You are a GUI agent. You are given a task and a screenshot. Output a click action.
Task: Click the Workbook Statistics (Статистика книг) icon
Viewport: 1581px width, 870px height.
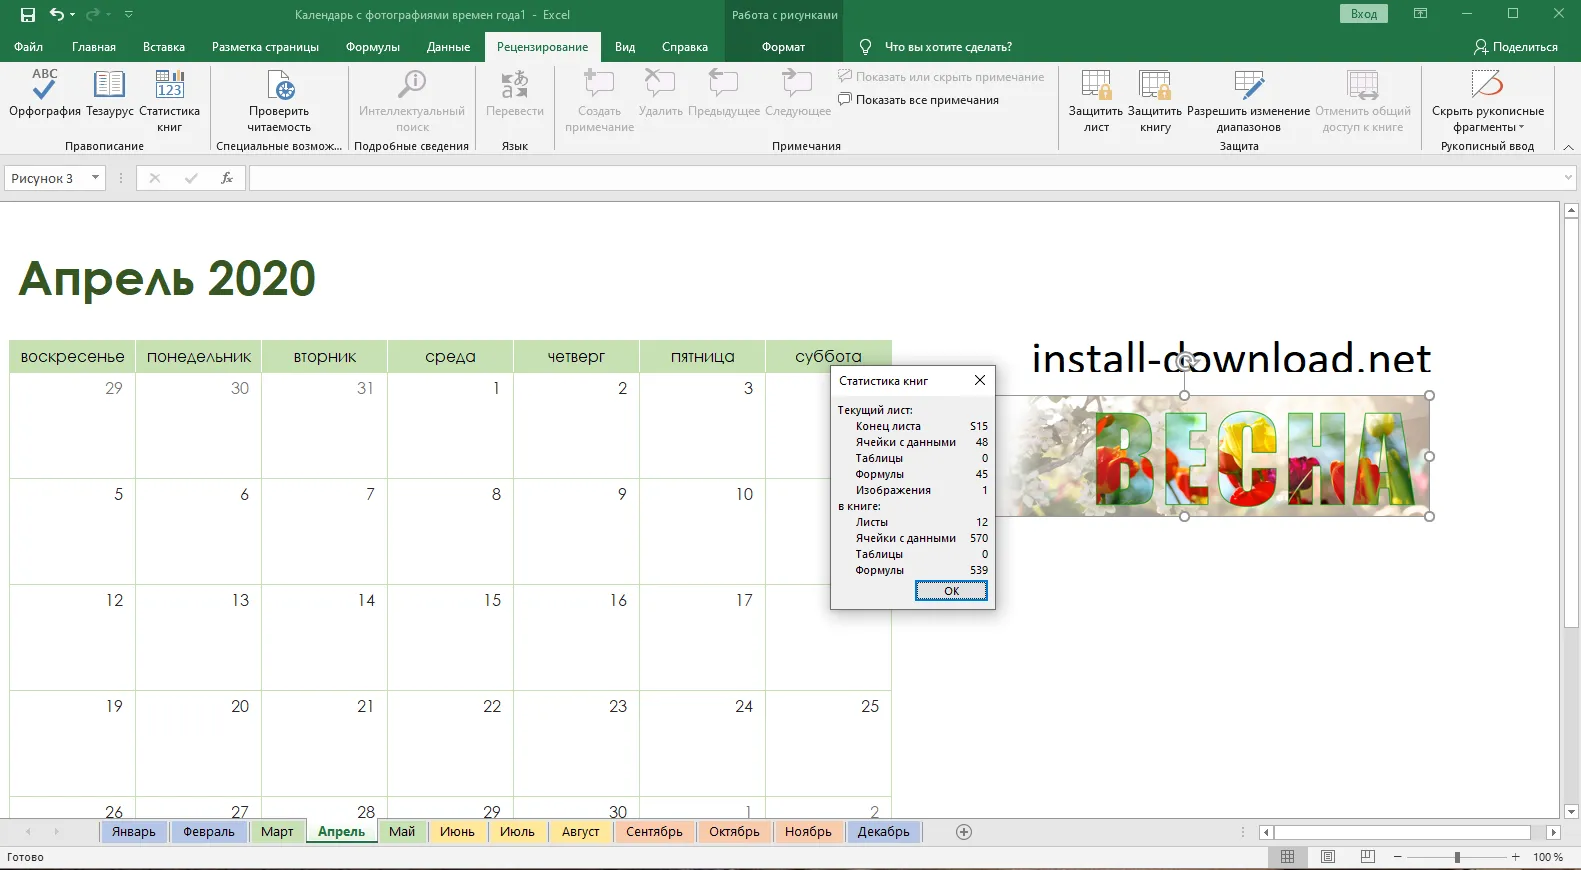pyautogui.click(x=169, y=88)
